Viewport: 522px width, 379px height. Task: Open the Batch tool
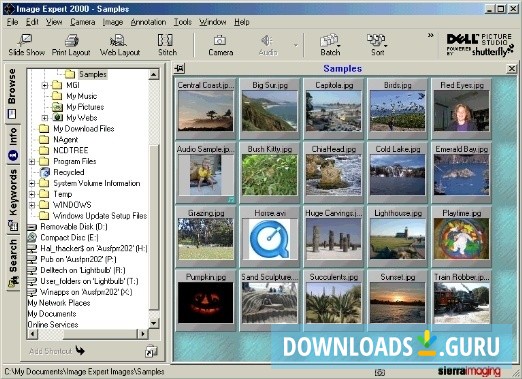click(x=330, y=45)
